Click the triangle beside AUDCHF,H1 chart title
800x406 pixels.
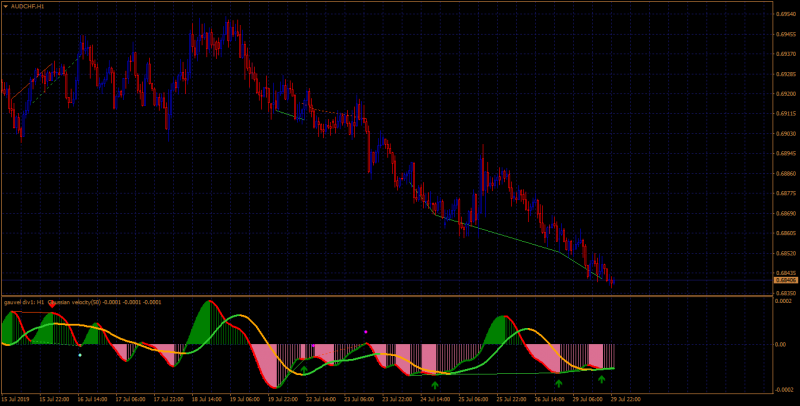click(x=6, y=6)
